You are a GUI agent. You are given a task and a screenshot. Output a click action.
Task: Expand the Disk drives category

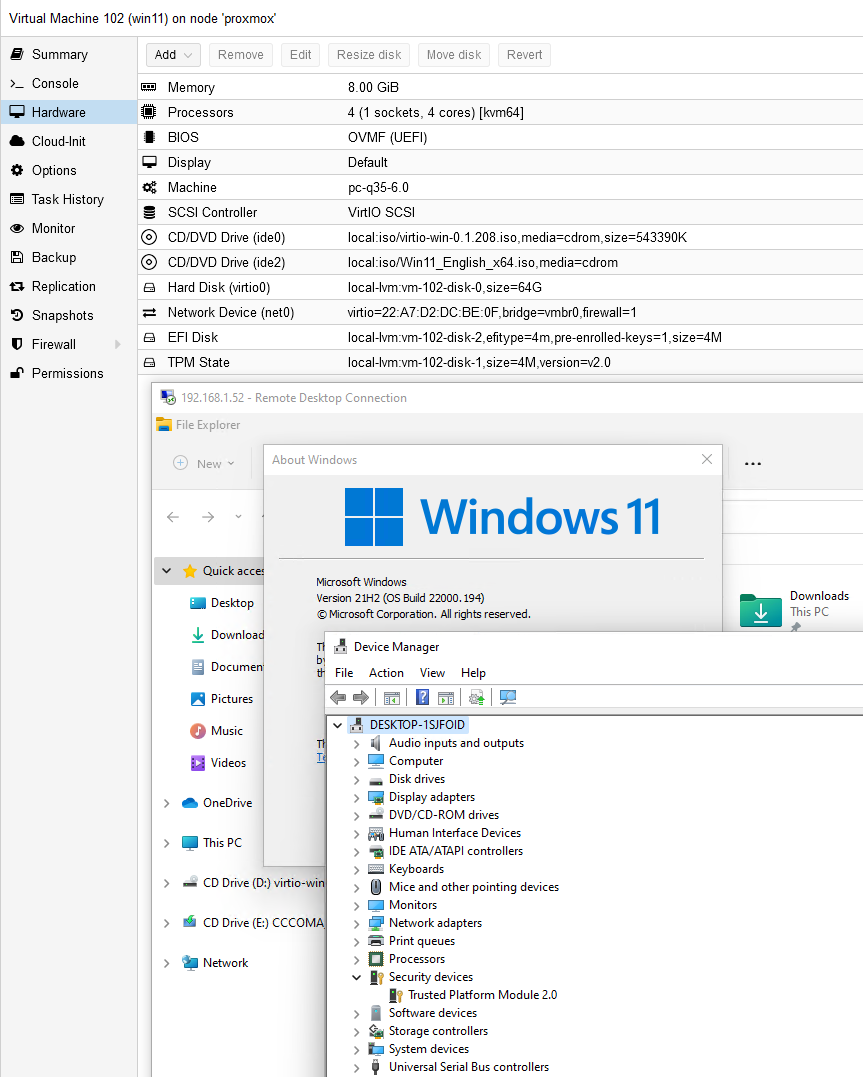click(356, 780)
